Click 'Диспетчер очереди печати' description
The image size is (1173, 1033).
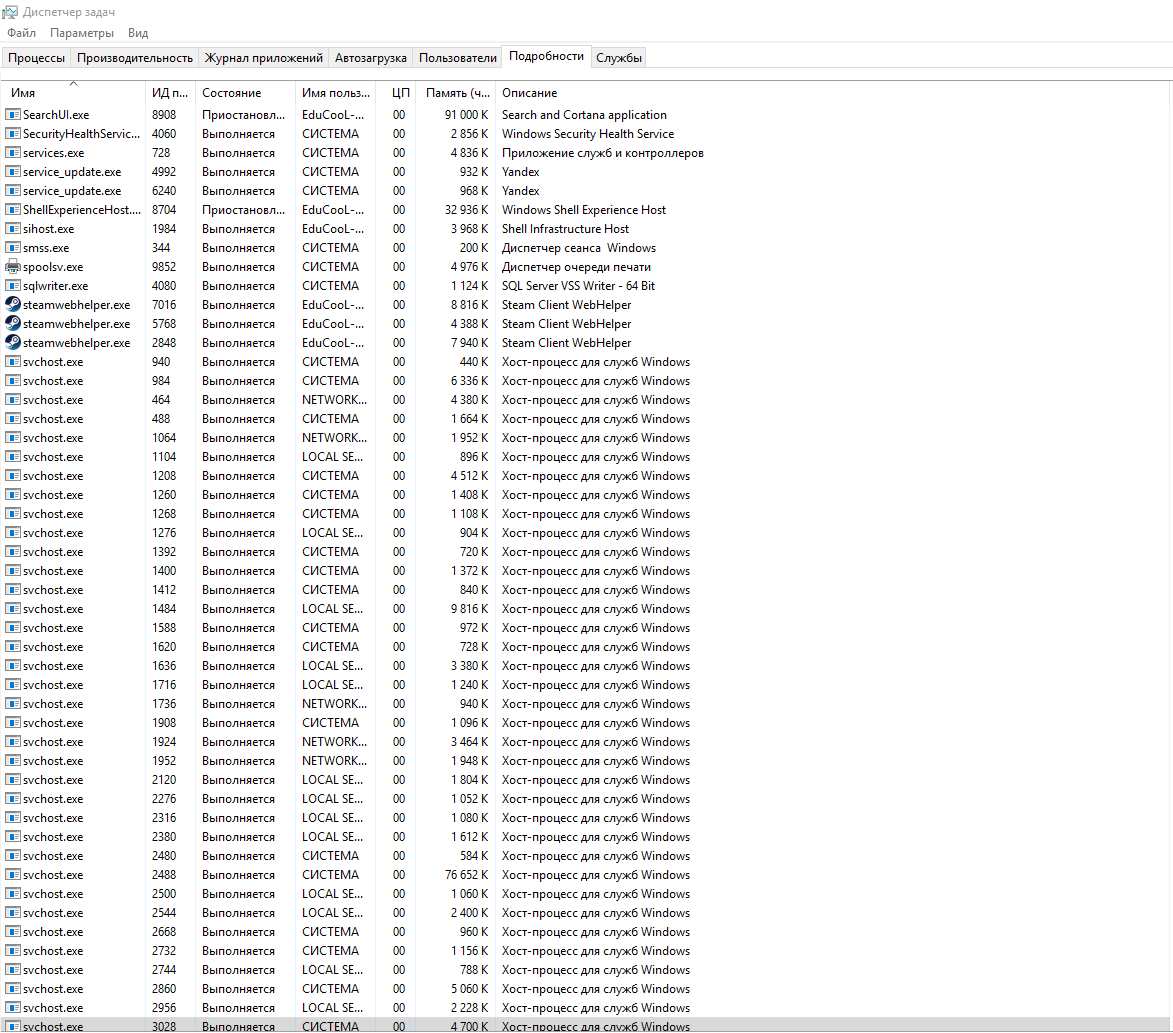pyautogui.click(x=576, y=266)
